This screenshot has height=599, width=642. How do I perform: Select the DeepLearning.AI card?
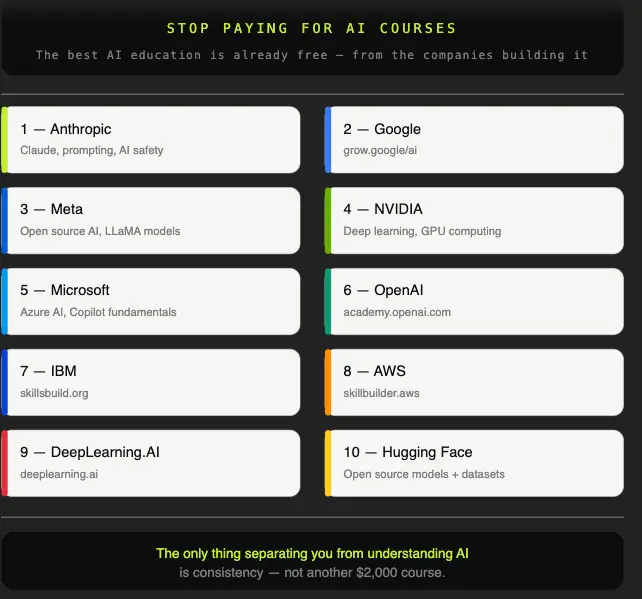click(x=151, y=463)
